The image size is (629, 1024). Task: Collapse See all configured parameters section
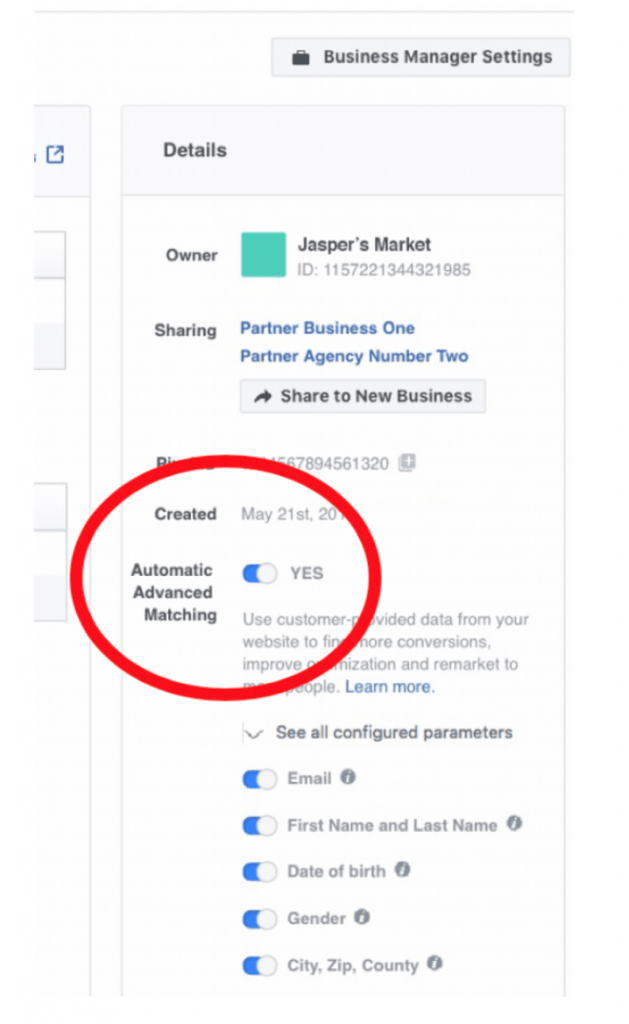(x=255, y=733)
